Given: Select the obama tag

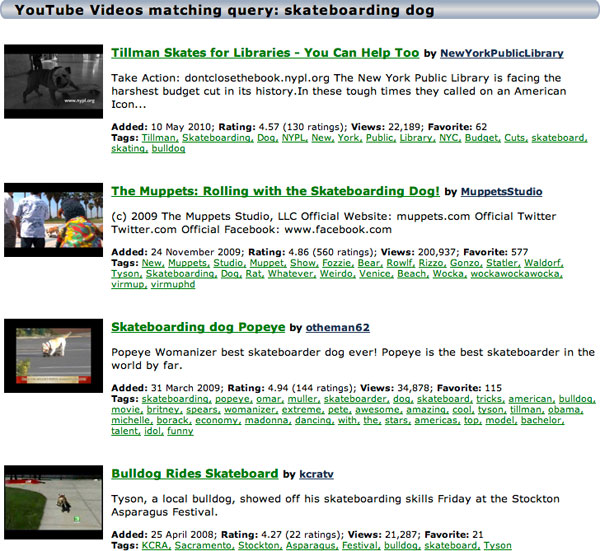Looking at the screenshot, I should [566, 409].
